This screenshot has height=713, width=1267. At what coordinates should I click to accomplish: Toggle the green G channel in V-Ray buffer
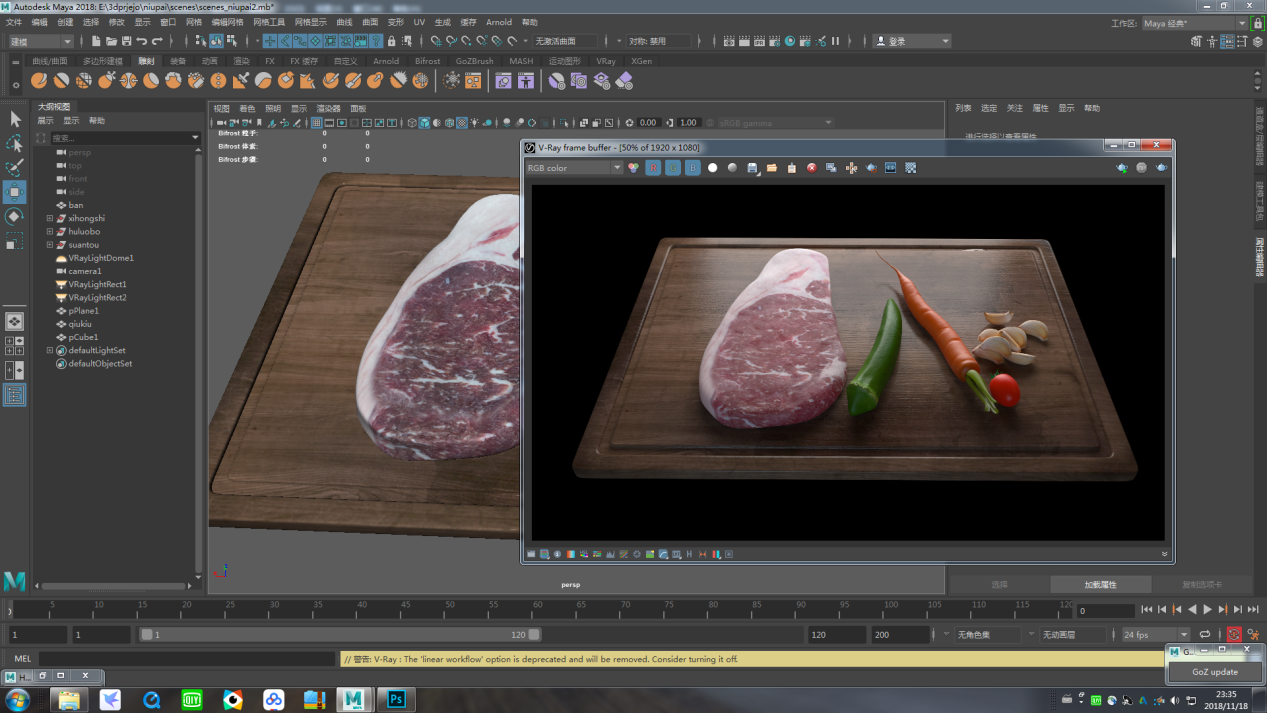[673, 168]
